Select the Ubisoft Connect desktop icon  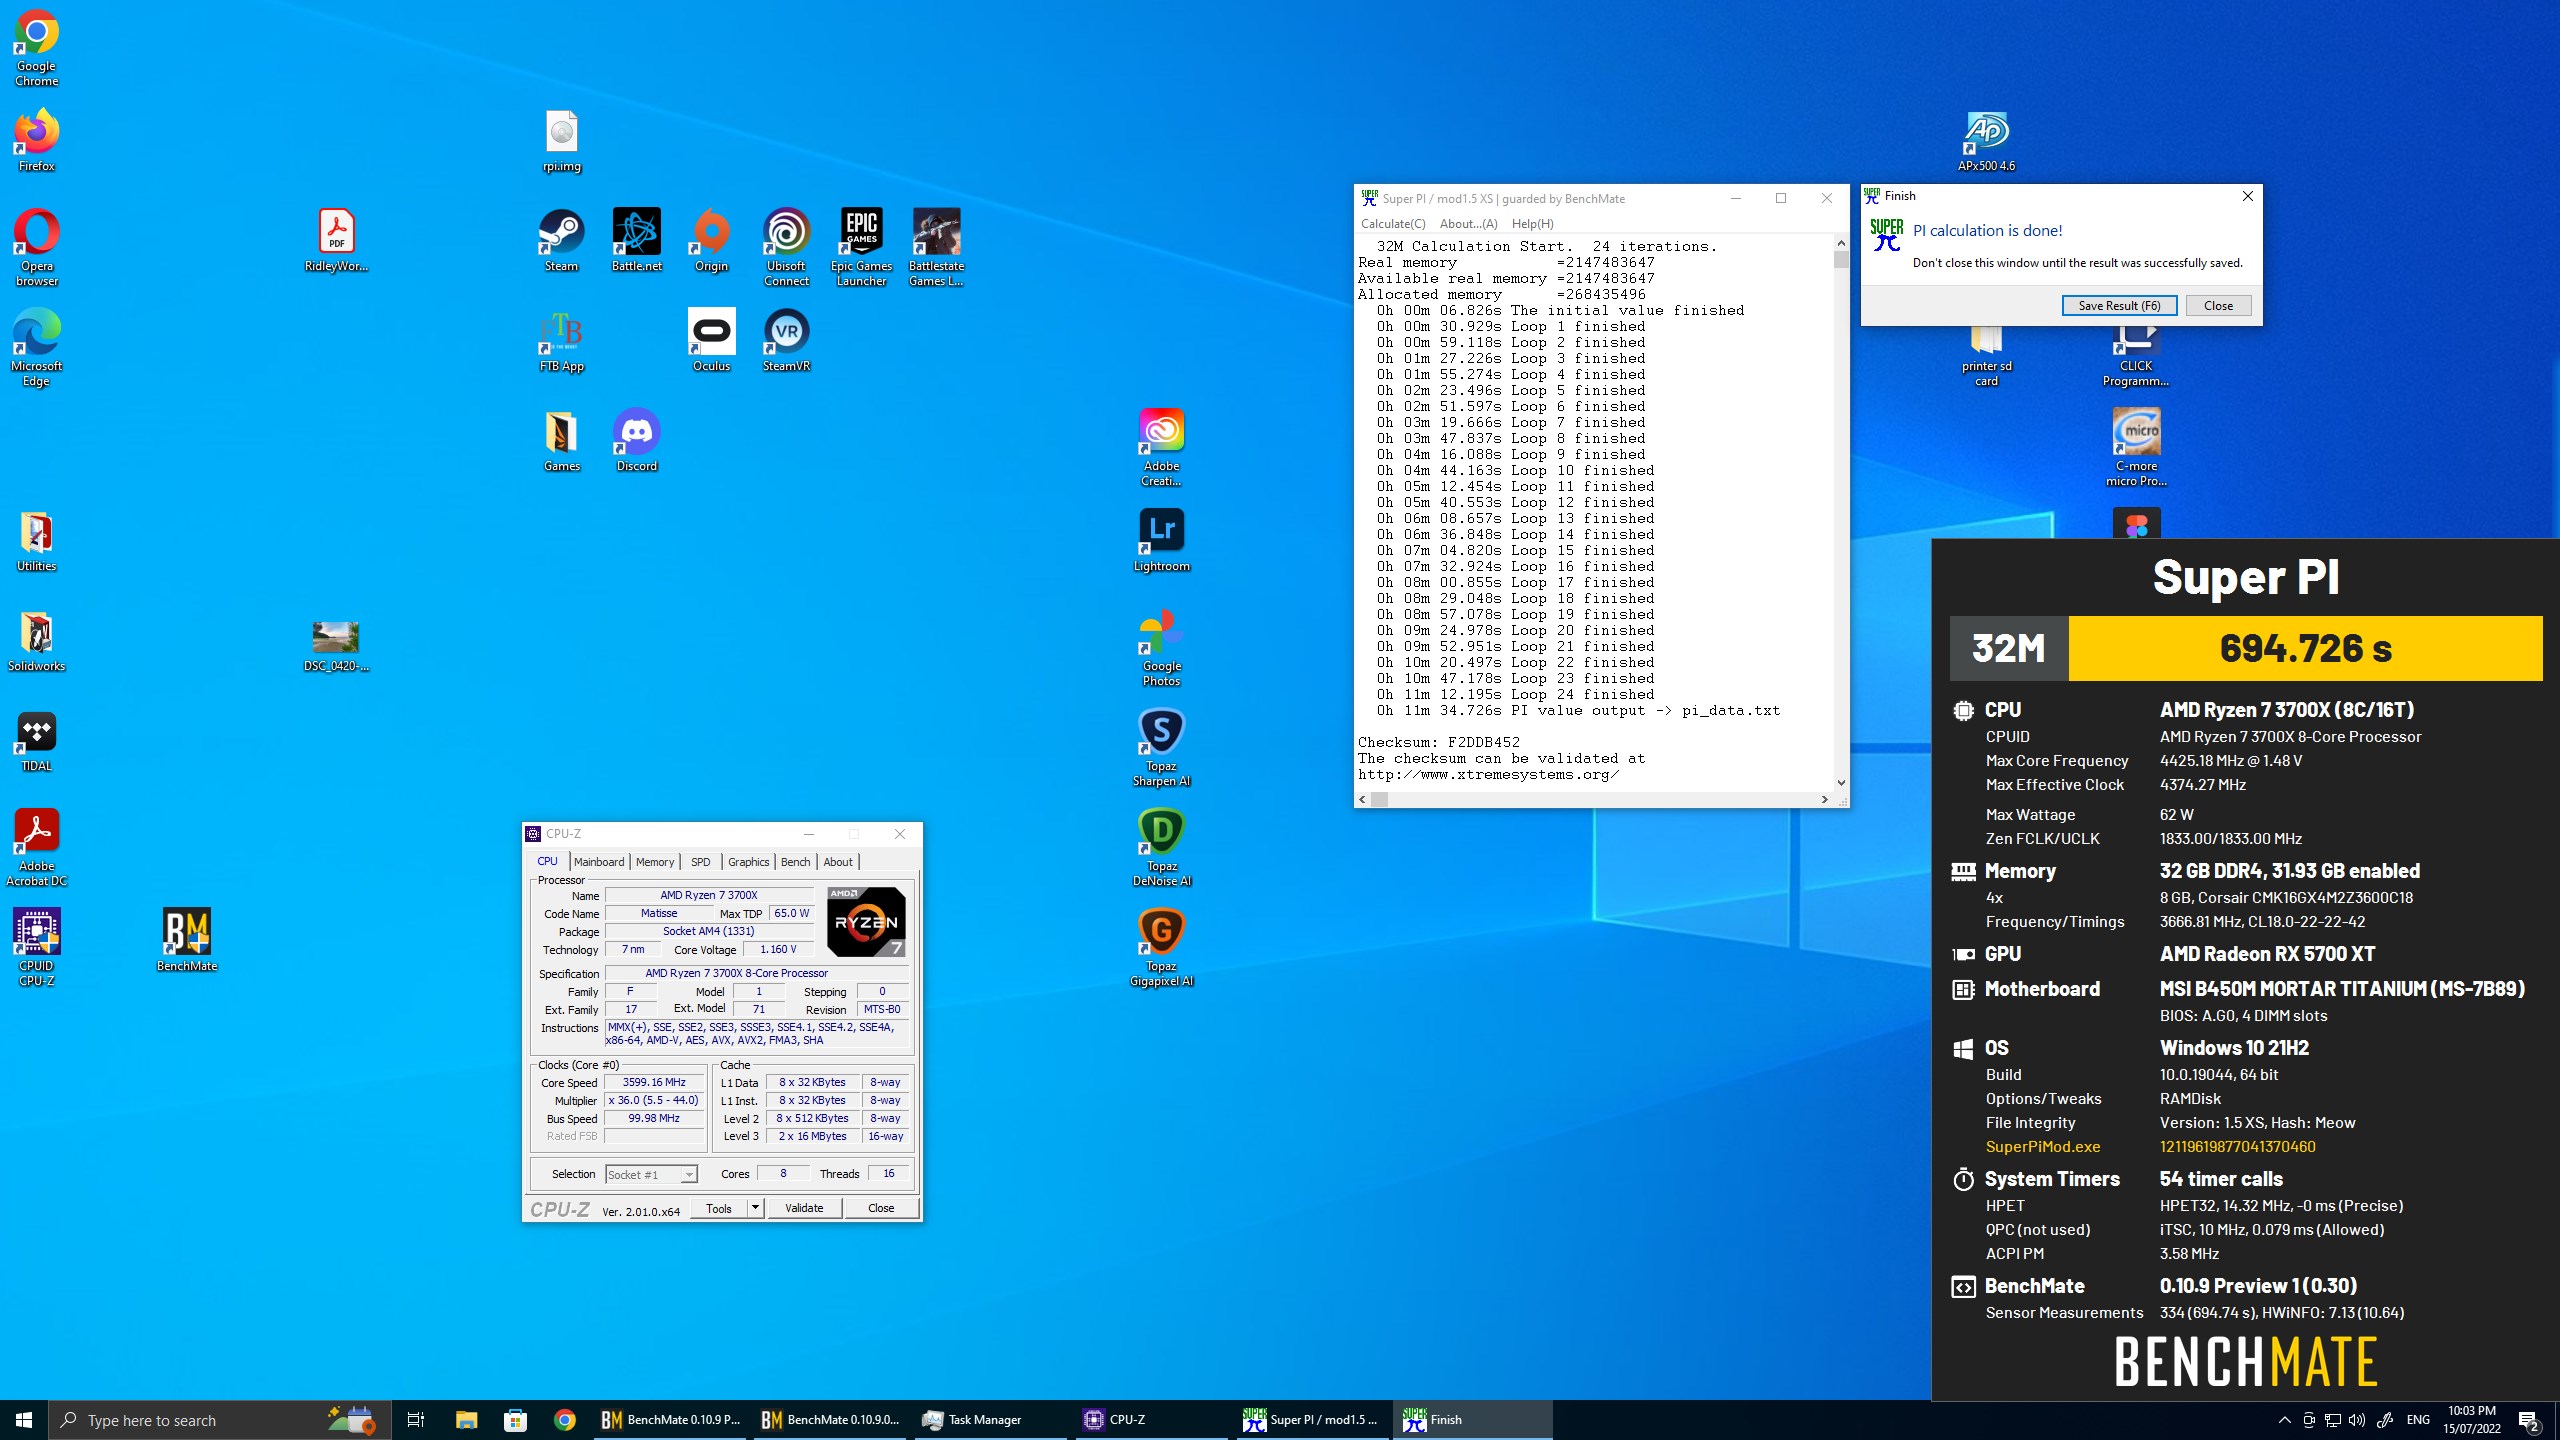click(786, 247)
